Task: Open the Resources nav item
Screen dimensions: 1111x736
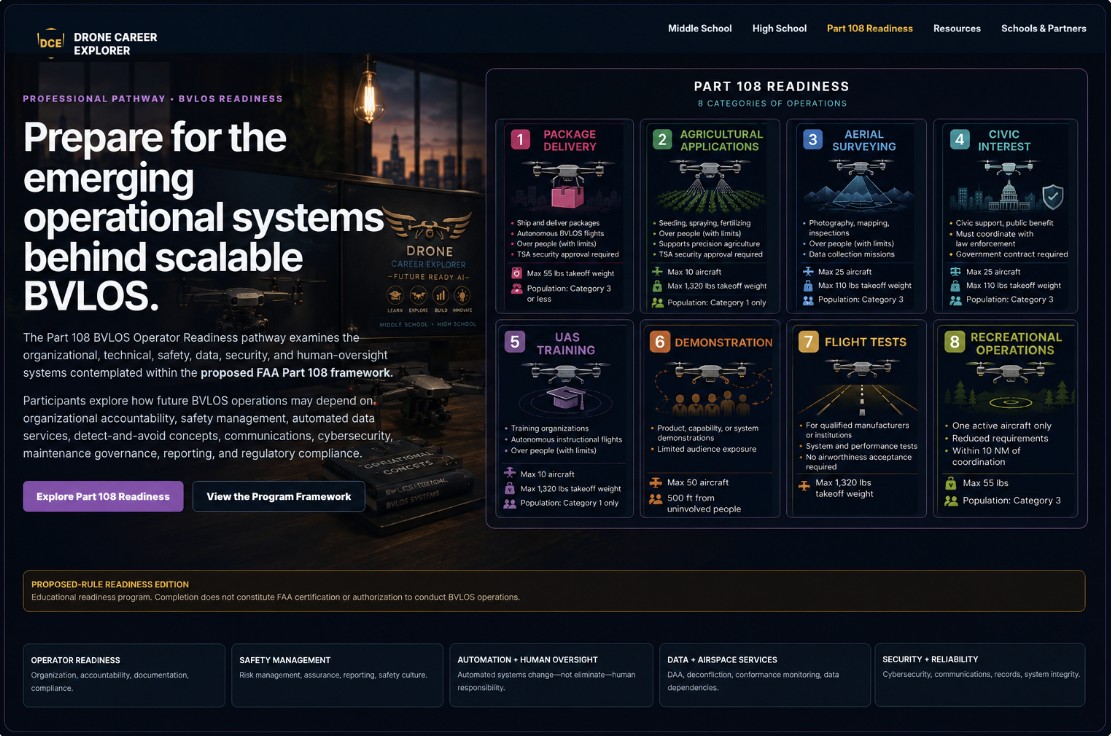Action: tap(957, 28)
